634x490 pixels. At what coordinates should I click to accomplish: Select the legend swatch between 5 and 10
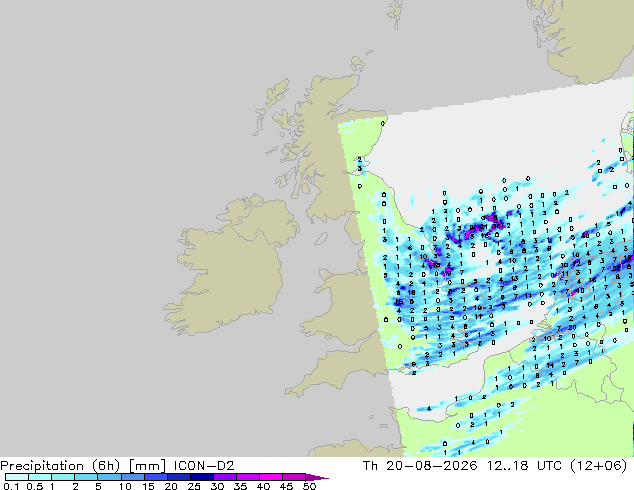tap(110, 477)
